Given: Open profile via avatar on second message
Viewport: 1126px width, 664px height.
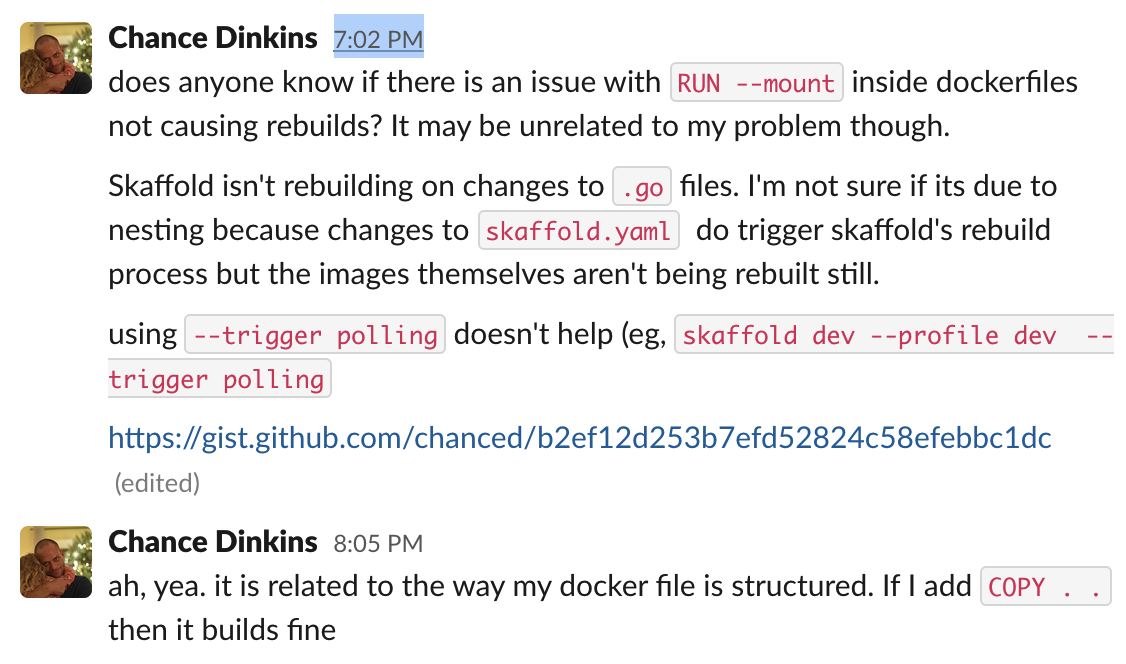Looking at the screenshot, I should (x=55, y=562).
